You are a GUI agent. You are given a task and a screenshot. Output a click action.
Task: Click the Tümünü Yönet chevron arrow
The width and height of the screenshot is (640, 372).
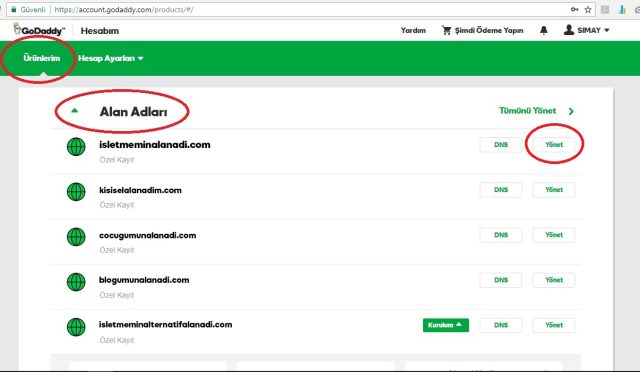571,111
